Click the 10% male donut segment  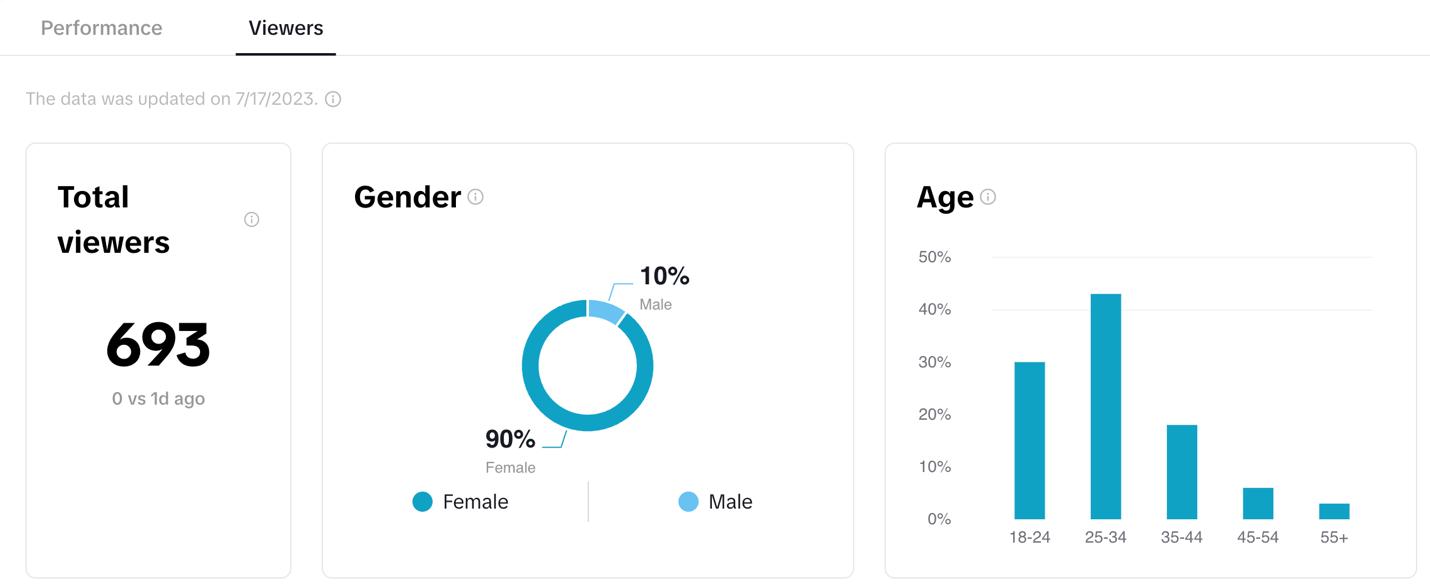tap(606, 311)
